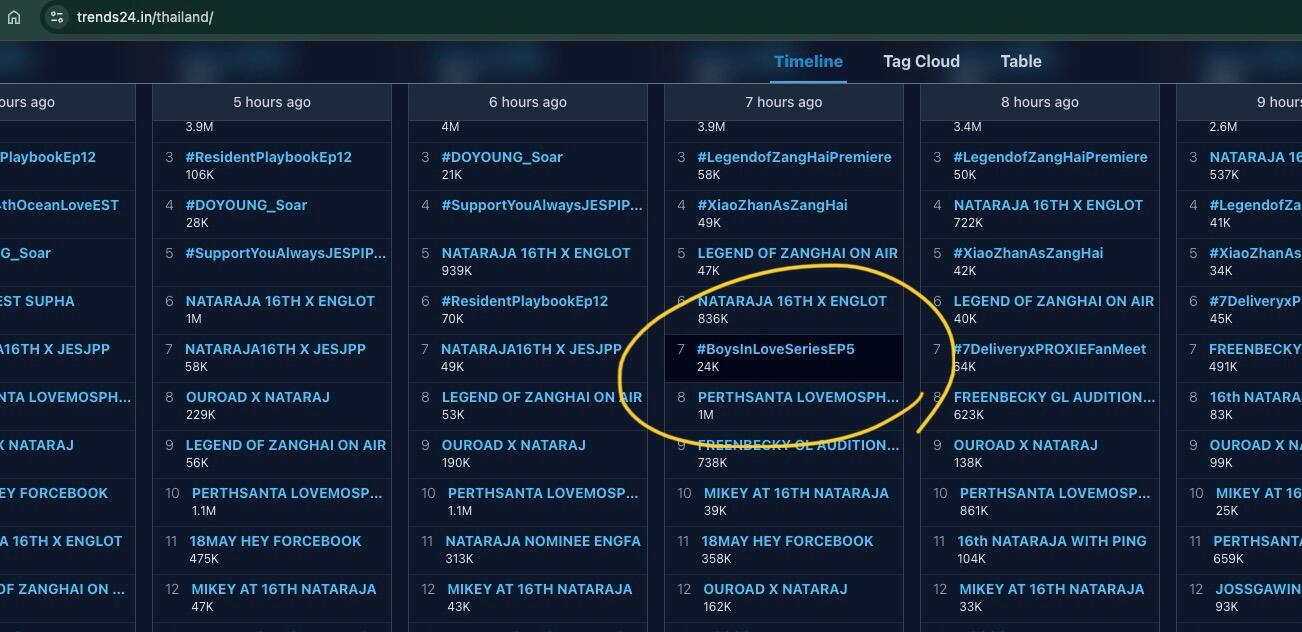The width and height of the screenshot is (1302, 632).
Task: Open NATARAJA NOMINEE ENGFA trend
Action: pyautogui.click(x=543, y=541)
